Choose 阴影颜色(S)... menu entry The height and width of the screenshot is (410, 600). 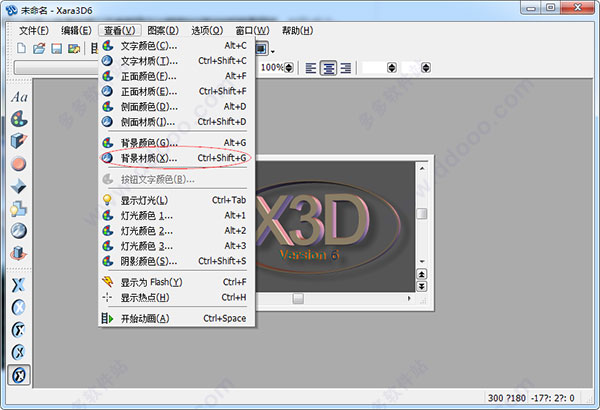click(176, 261)
